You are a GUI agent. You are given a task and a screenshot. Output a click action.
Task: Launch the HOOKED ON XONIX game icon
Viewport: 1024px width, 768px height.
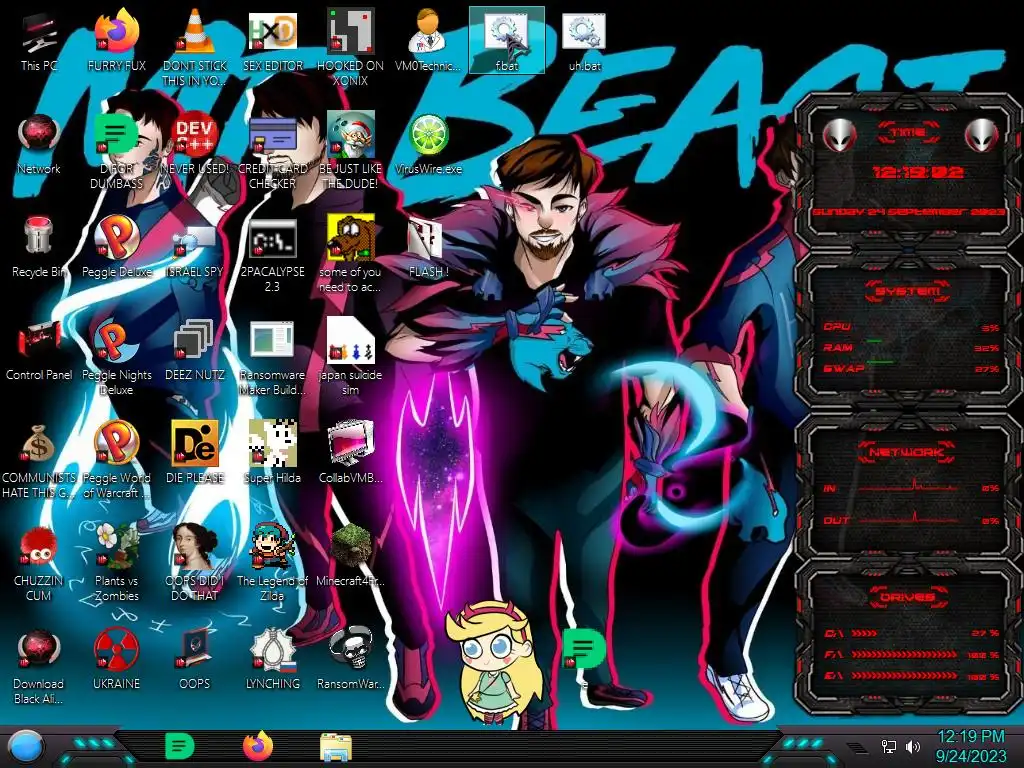pyautogui.click(x=350, y=47)
